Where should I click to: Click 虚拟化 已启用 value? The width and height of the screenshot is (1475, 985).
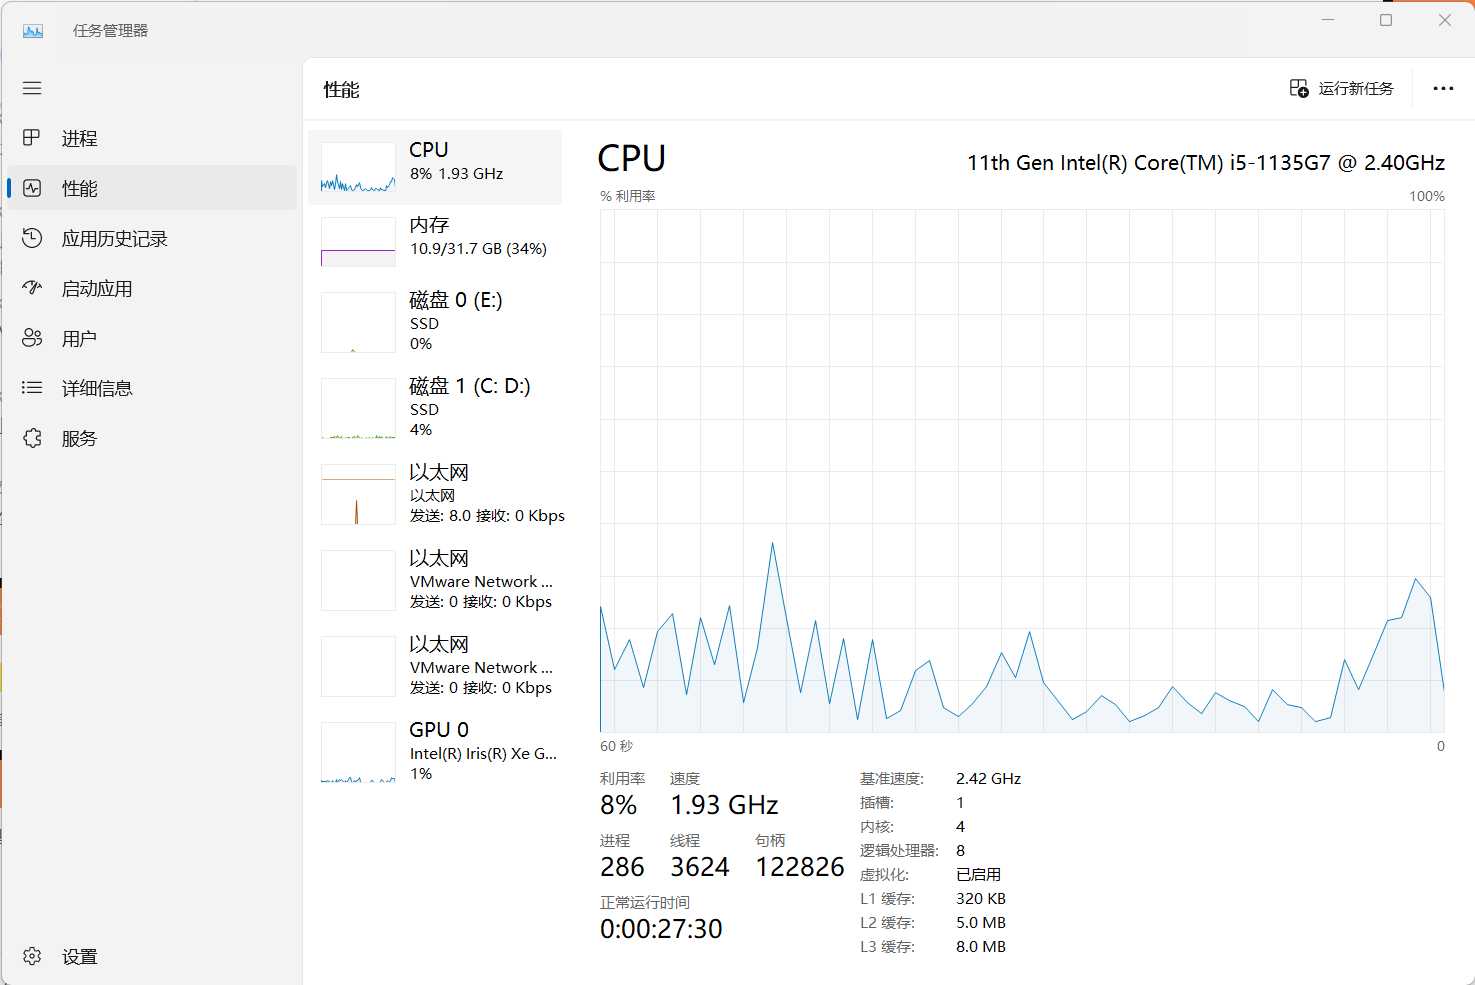[x=978, y=874]
